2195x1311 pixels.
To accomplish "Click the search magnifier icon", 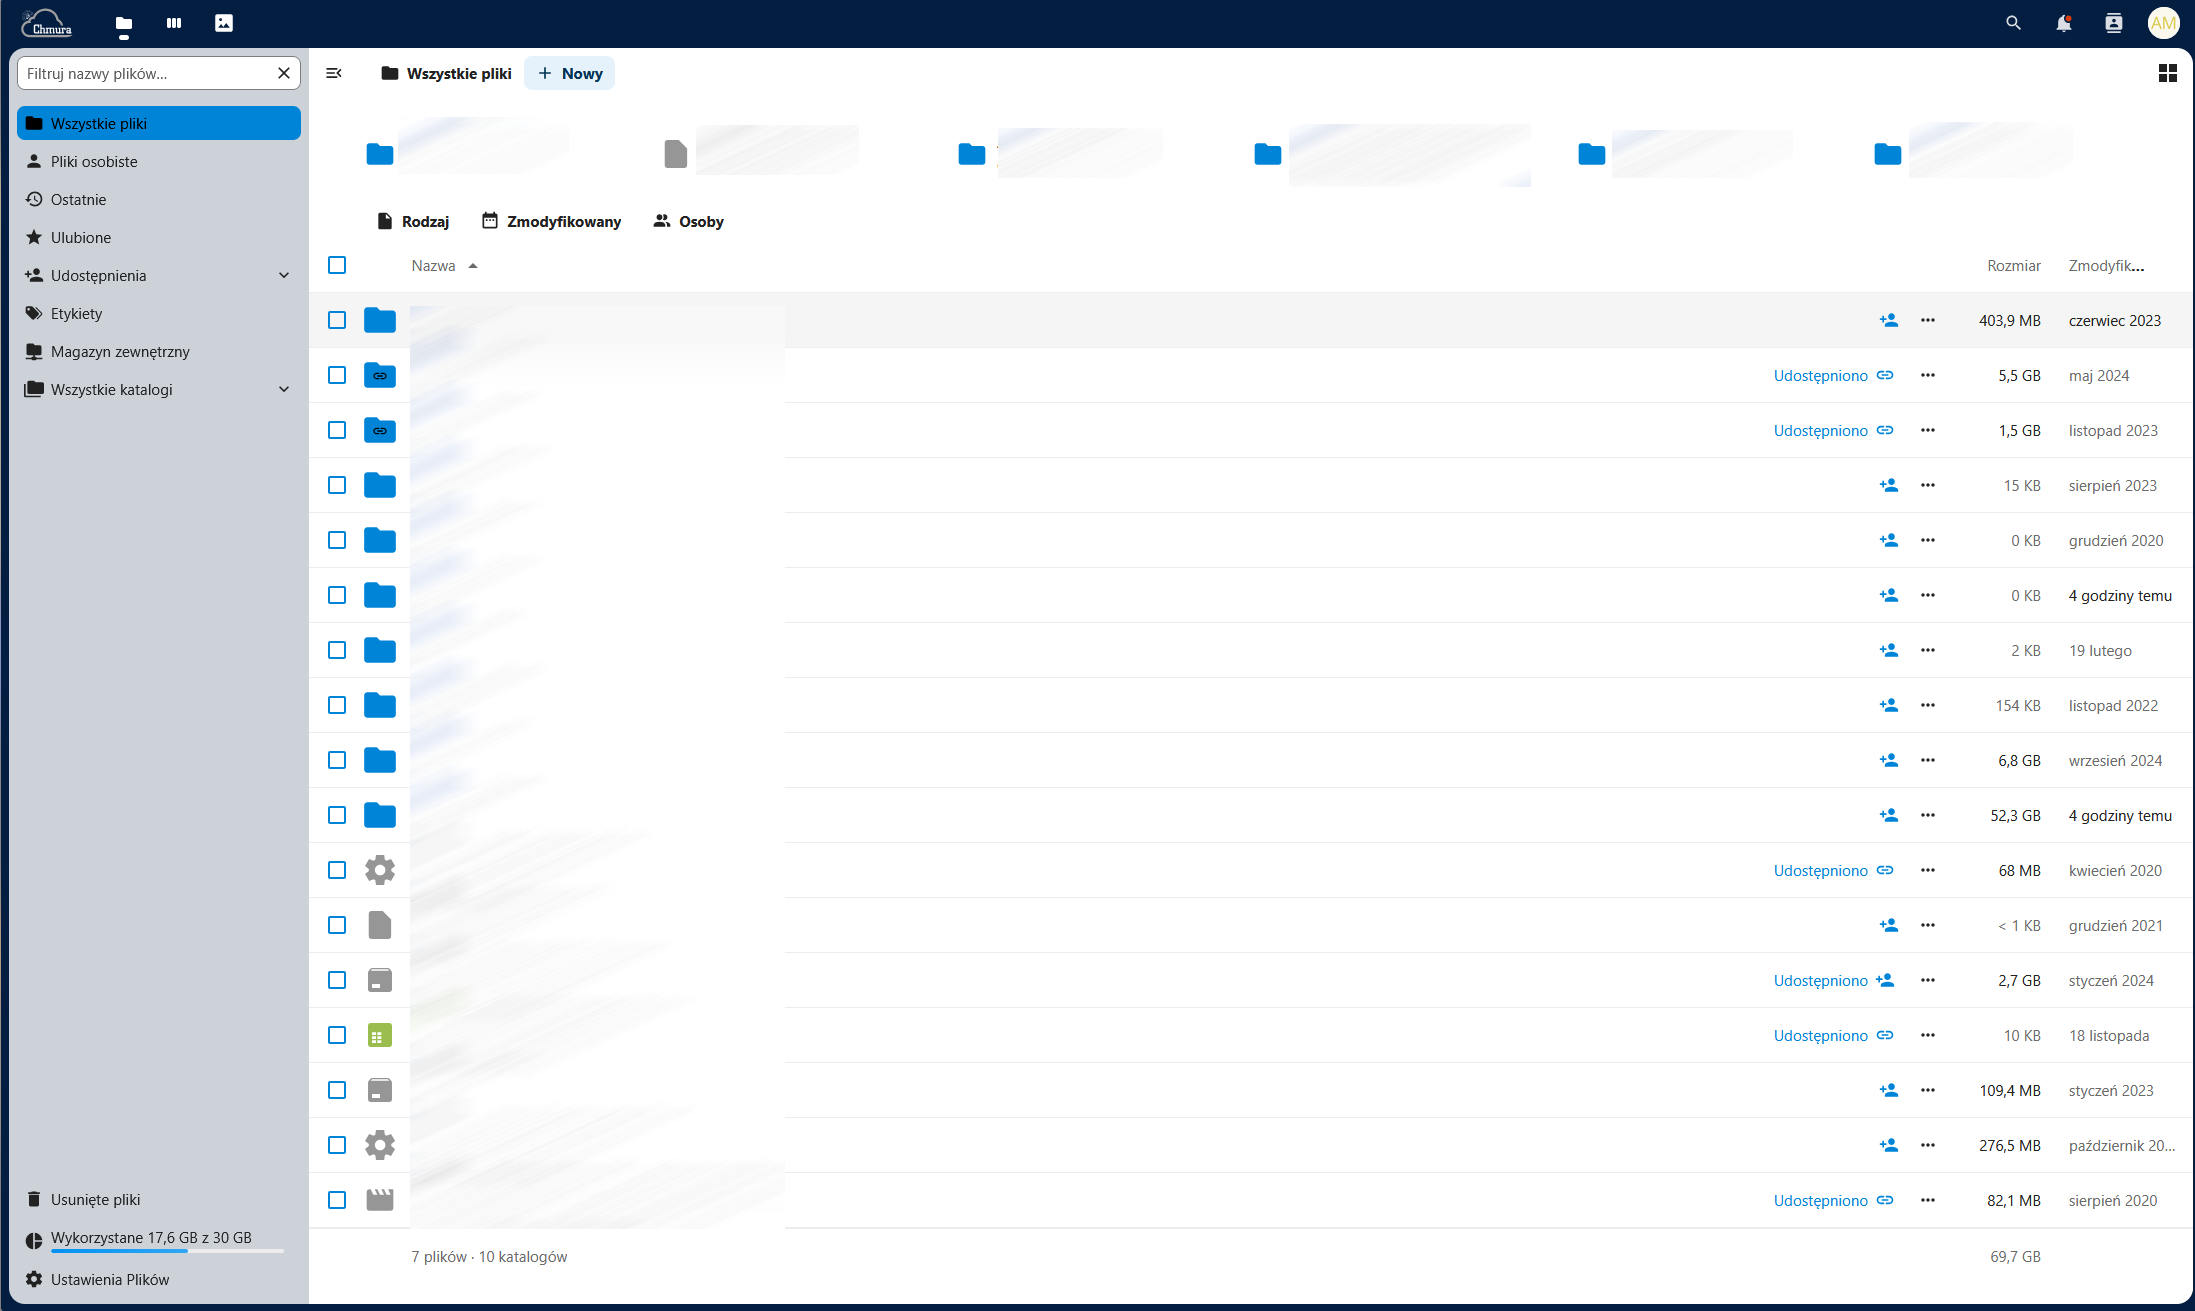I will 2013,23.
